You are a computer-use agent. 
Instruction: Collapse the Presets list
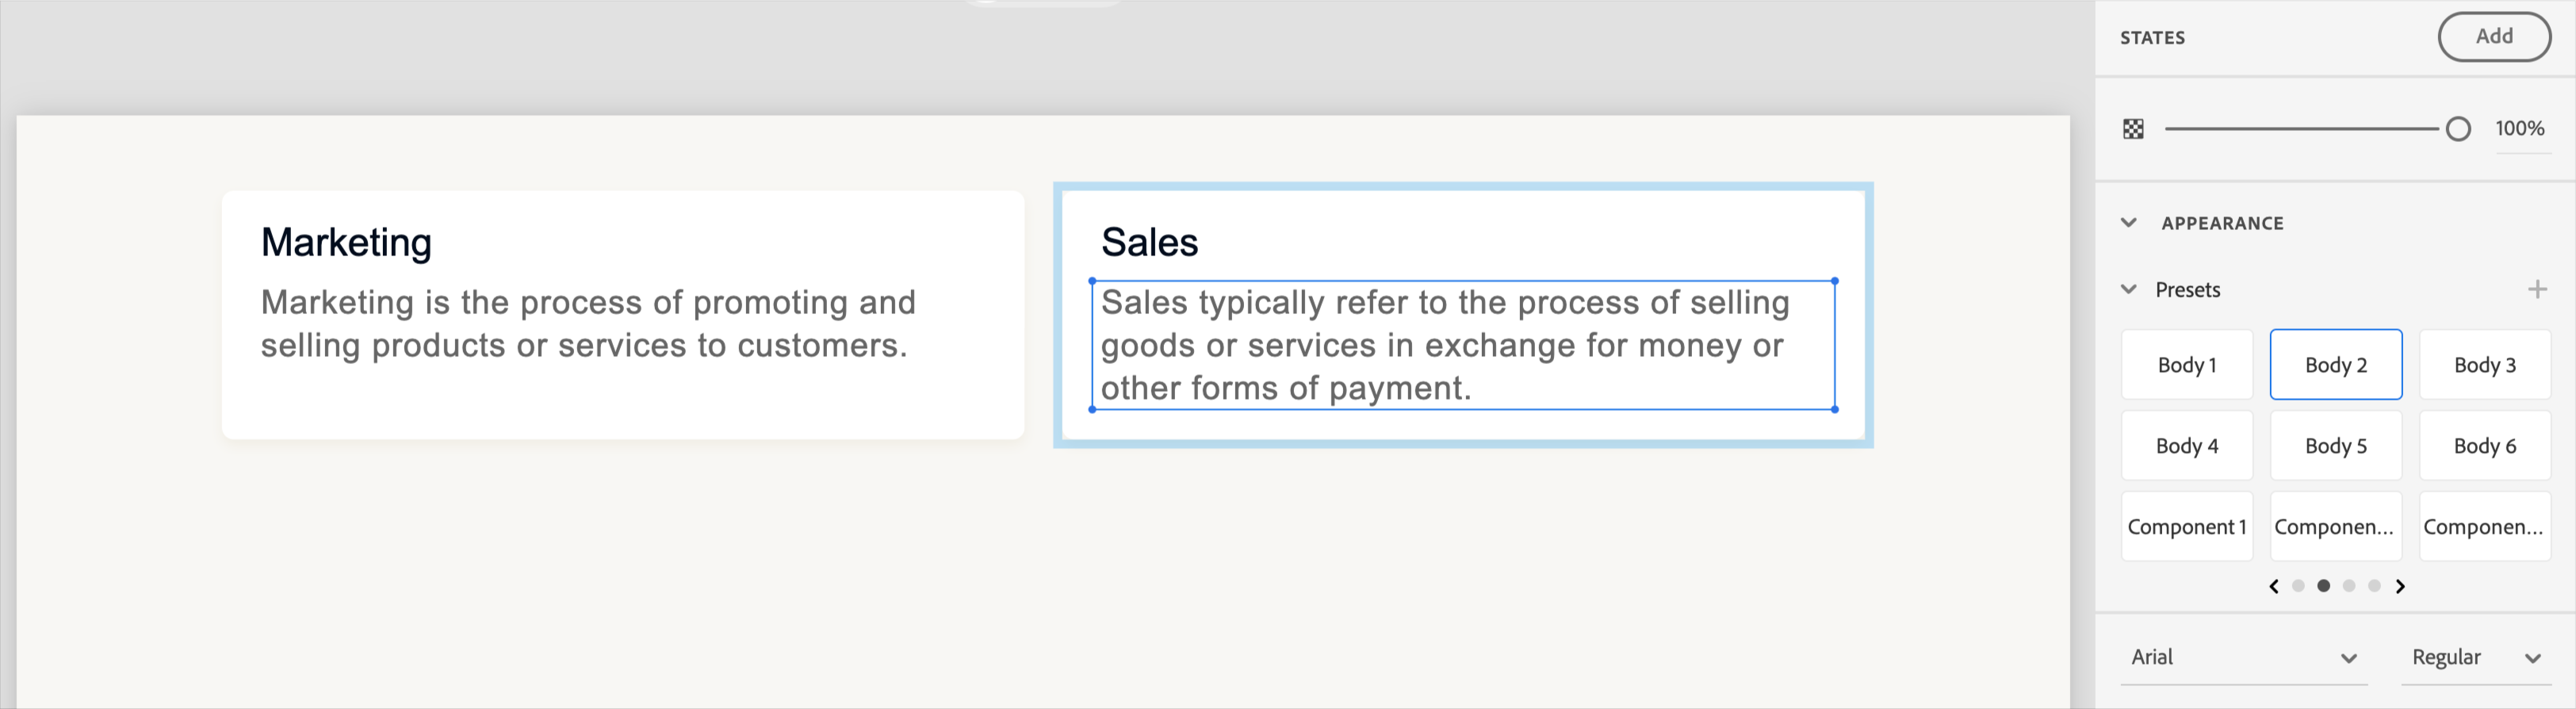click(x=2129, y=290)
